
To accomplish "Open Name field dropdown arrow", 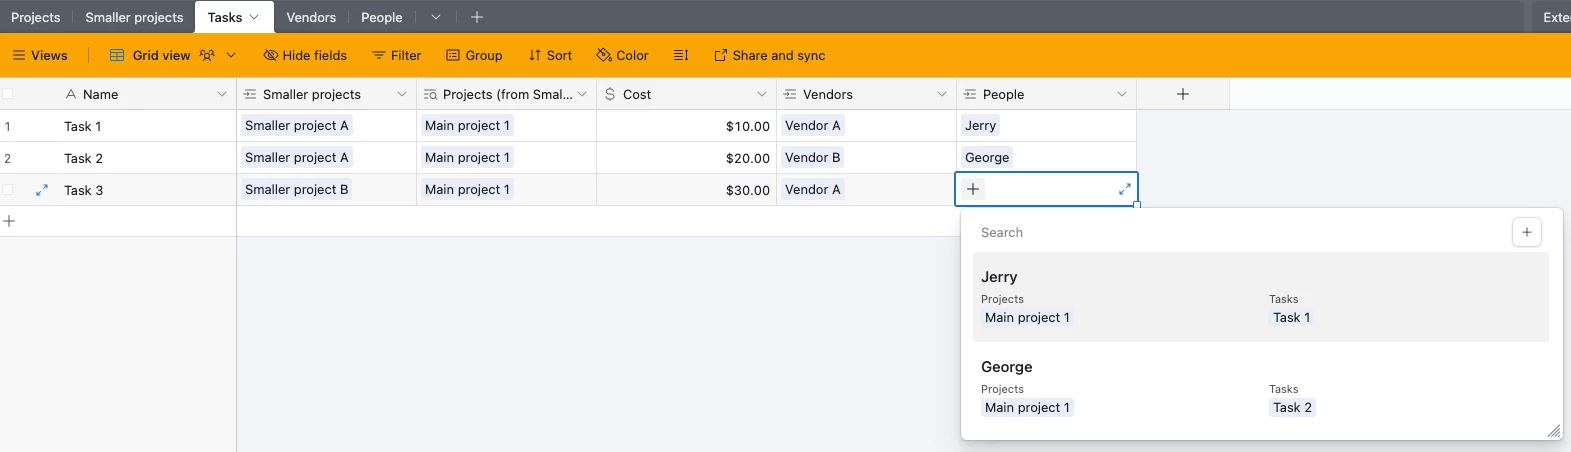I will (222, 94).
